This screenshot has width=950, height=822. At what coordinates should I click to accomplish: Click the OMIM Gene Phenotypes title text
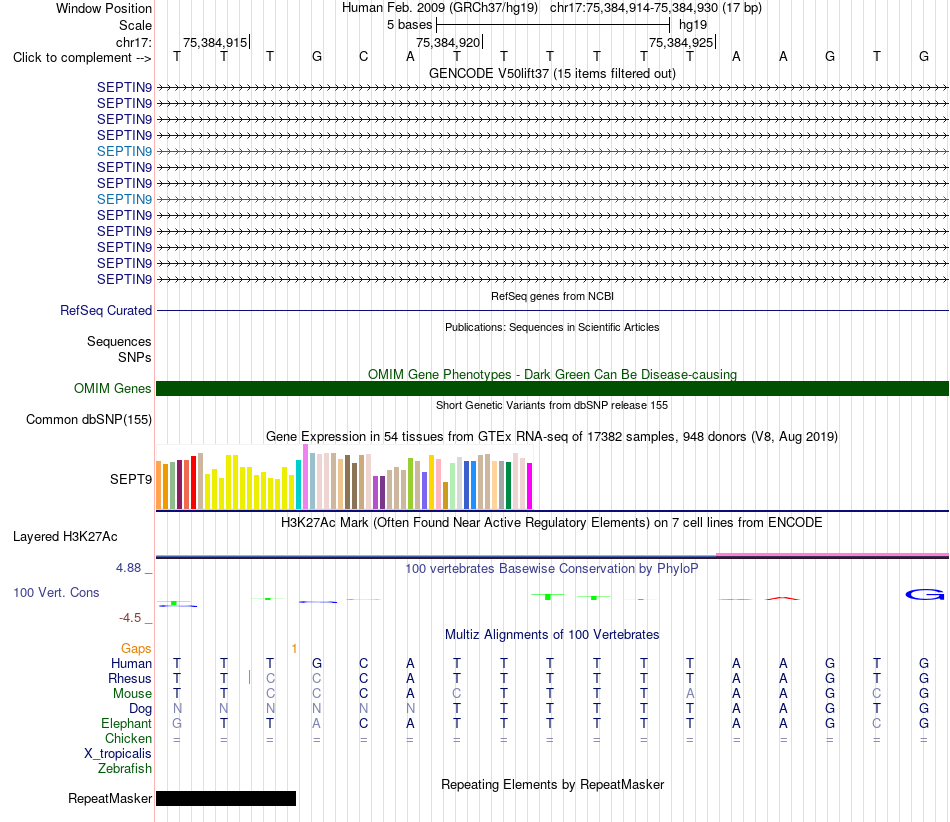[552, 374]
